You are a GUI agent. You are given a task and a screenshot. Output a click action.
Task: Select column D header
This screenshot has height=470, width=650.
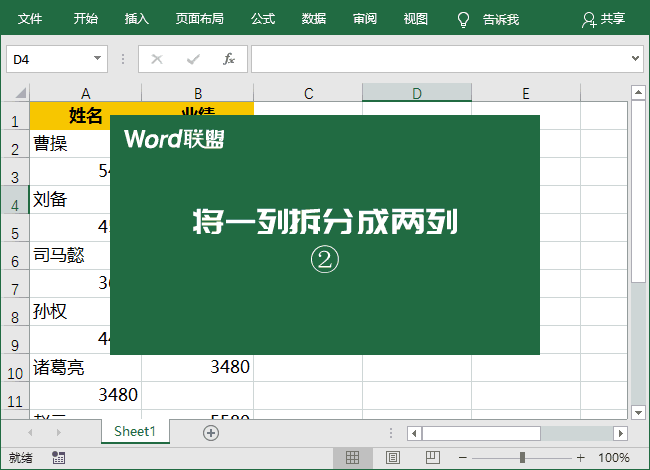click(x=417, y=93)
